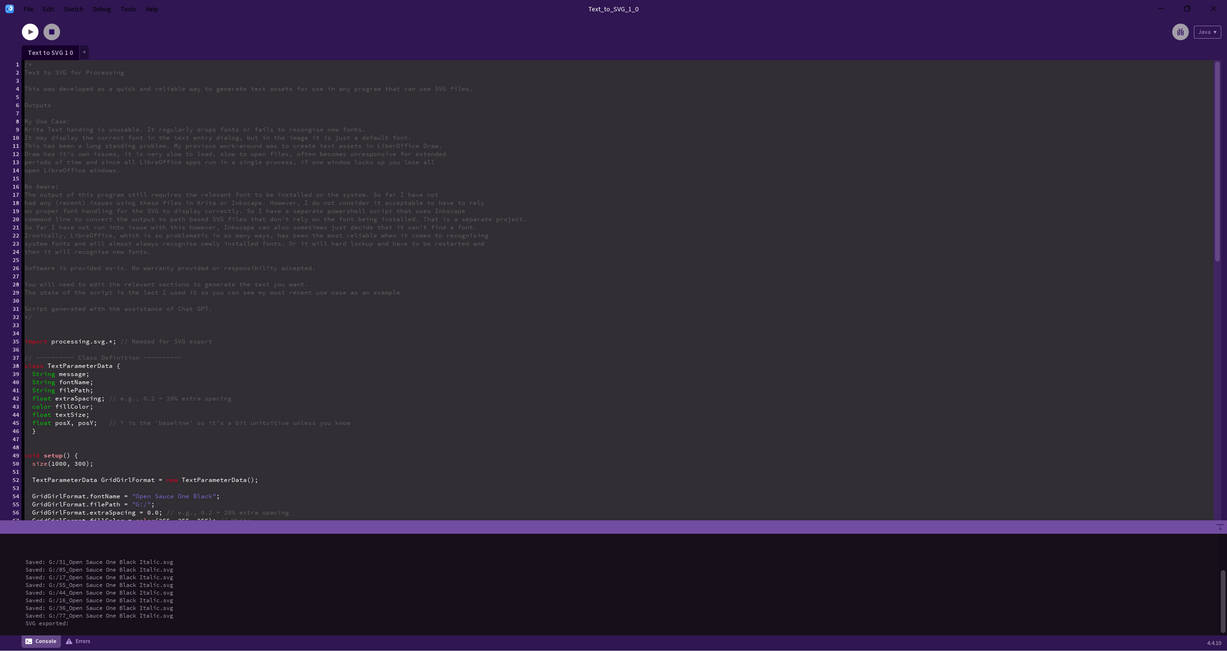This screenshot has width=1227, height=651.
Task: Click the 'String fontName;' code line
Action: tap(62, 382)
